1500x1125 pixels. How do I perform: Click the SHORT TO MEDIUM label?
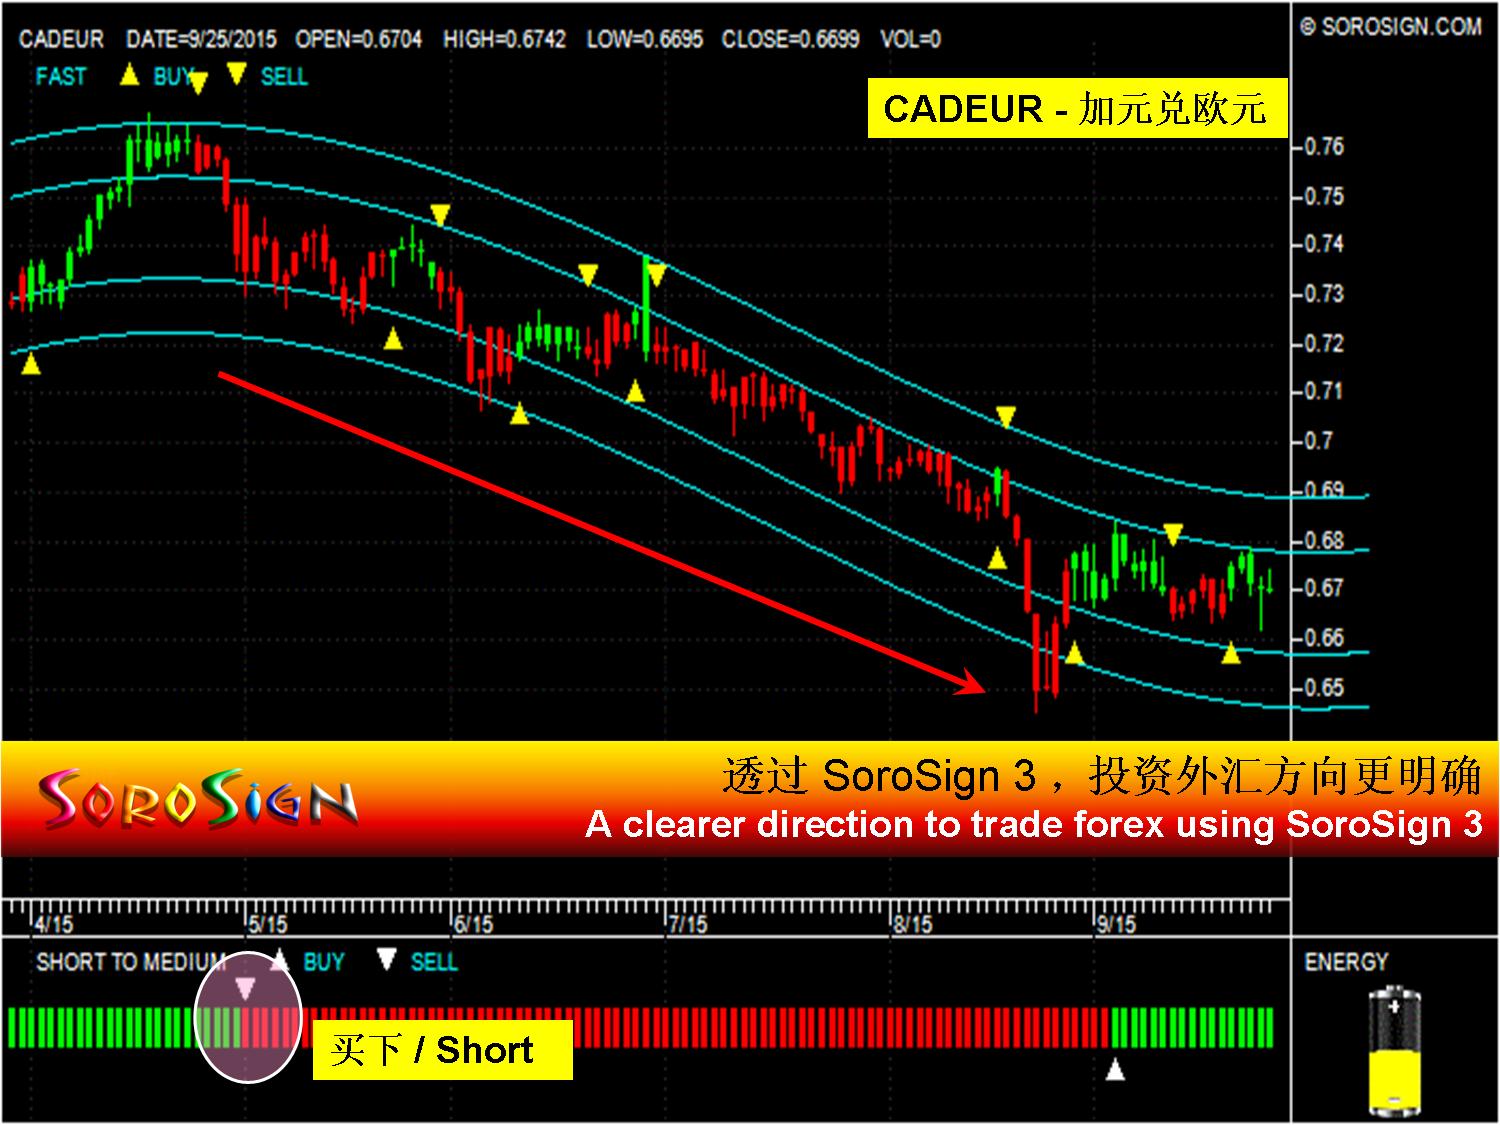[130, 962]
